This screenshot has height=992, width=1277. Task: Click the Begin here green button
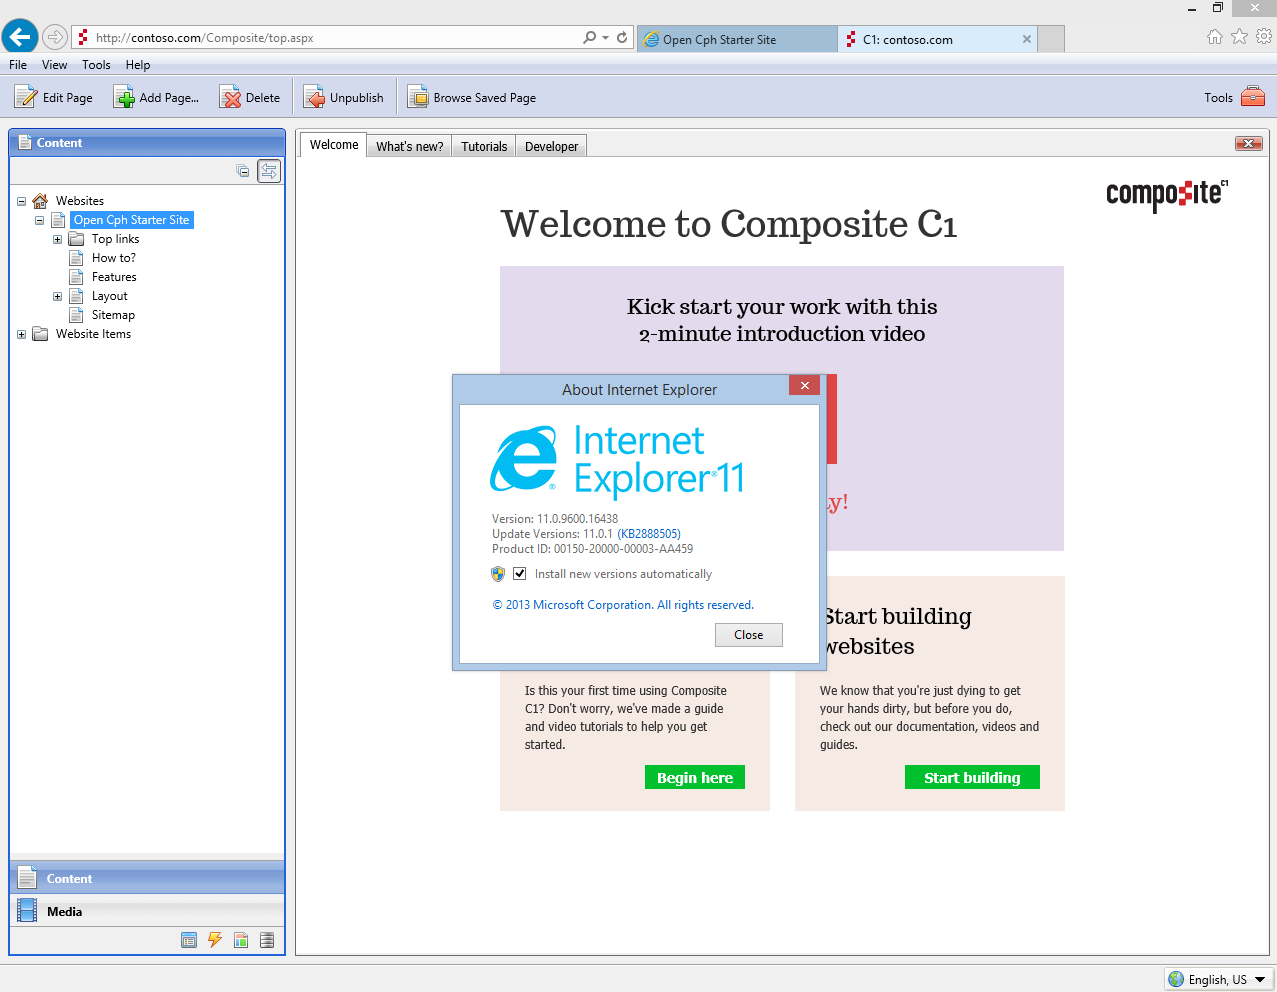[x=694, y=777]
